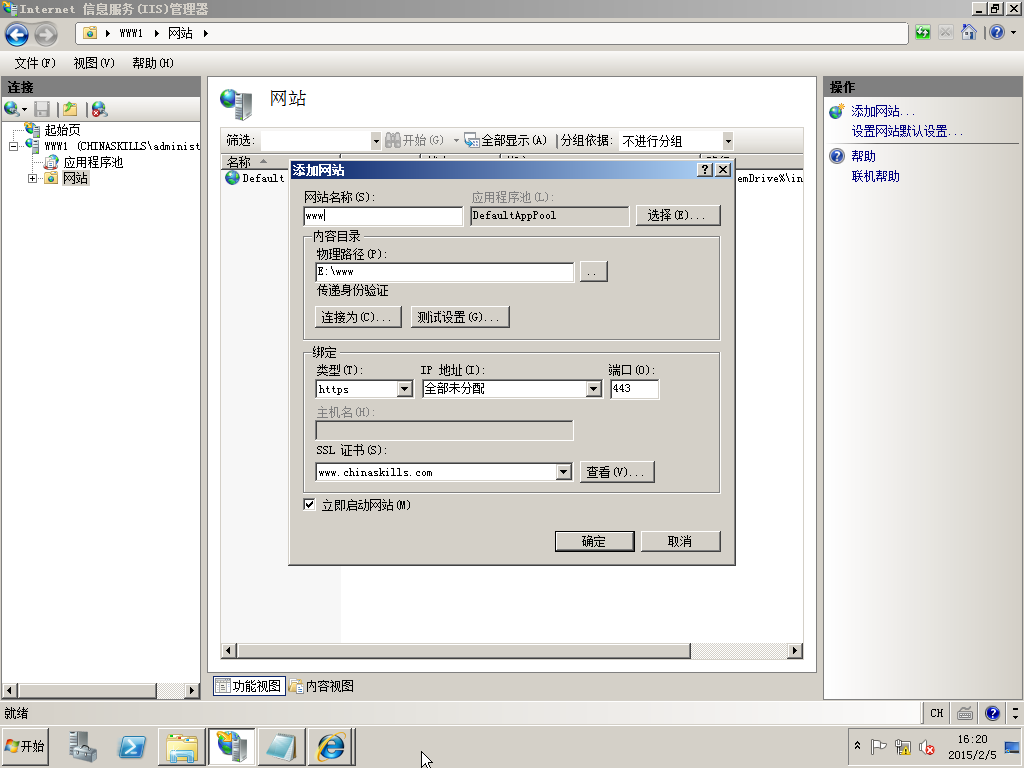
Task: Click the port number input field
Action: tap(634, 389)
